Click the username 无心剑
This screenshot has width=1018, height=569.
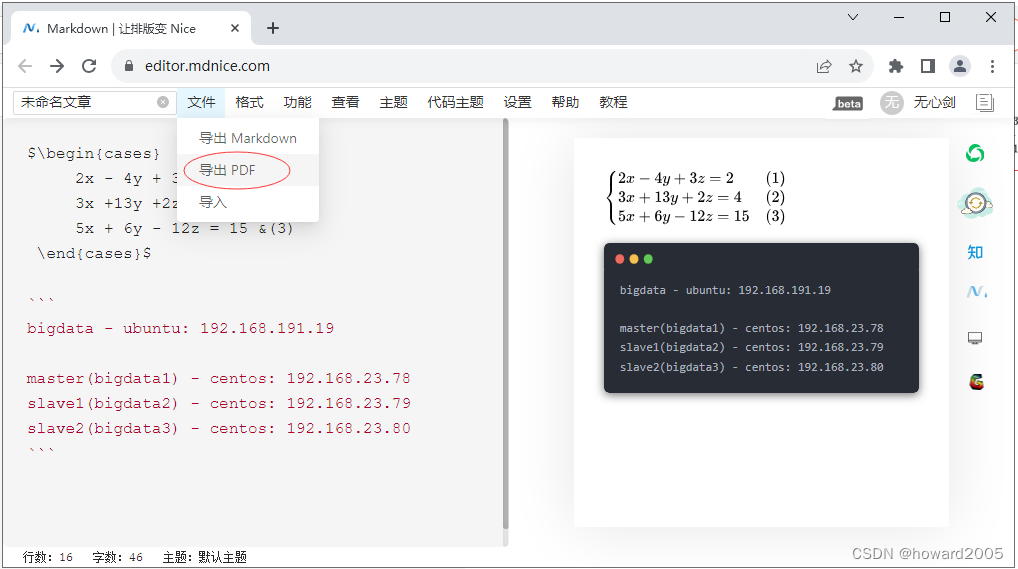tap(934, 102)
